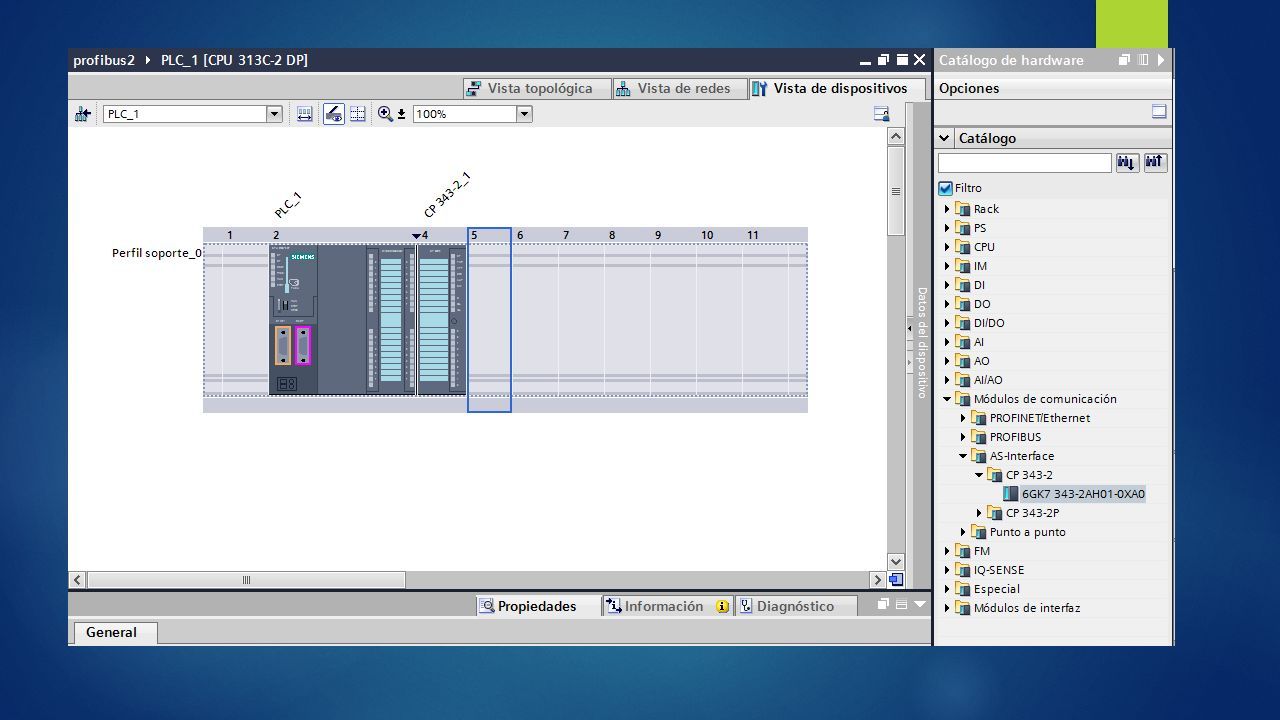This screenshot has height=720, width=1280.
Task: Select the PLC_1 CPU module in rack
Action: (340, 320)
